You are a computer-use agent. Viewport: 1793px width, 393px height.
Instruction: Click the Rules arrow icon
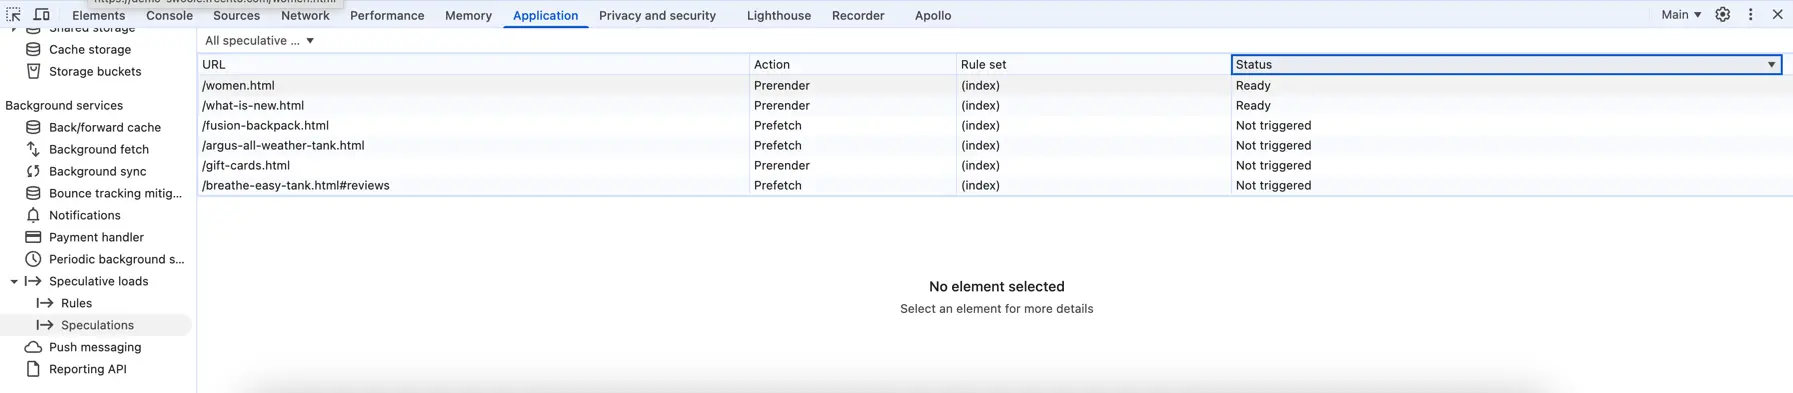tap(45, 303)
